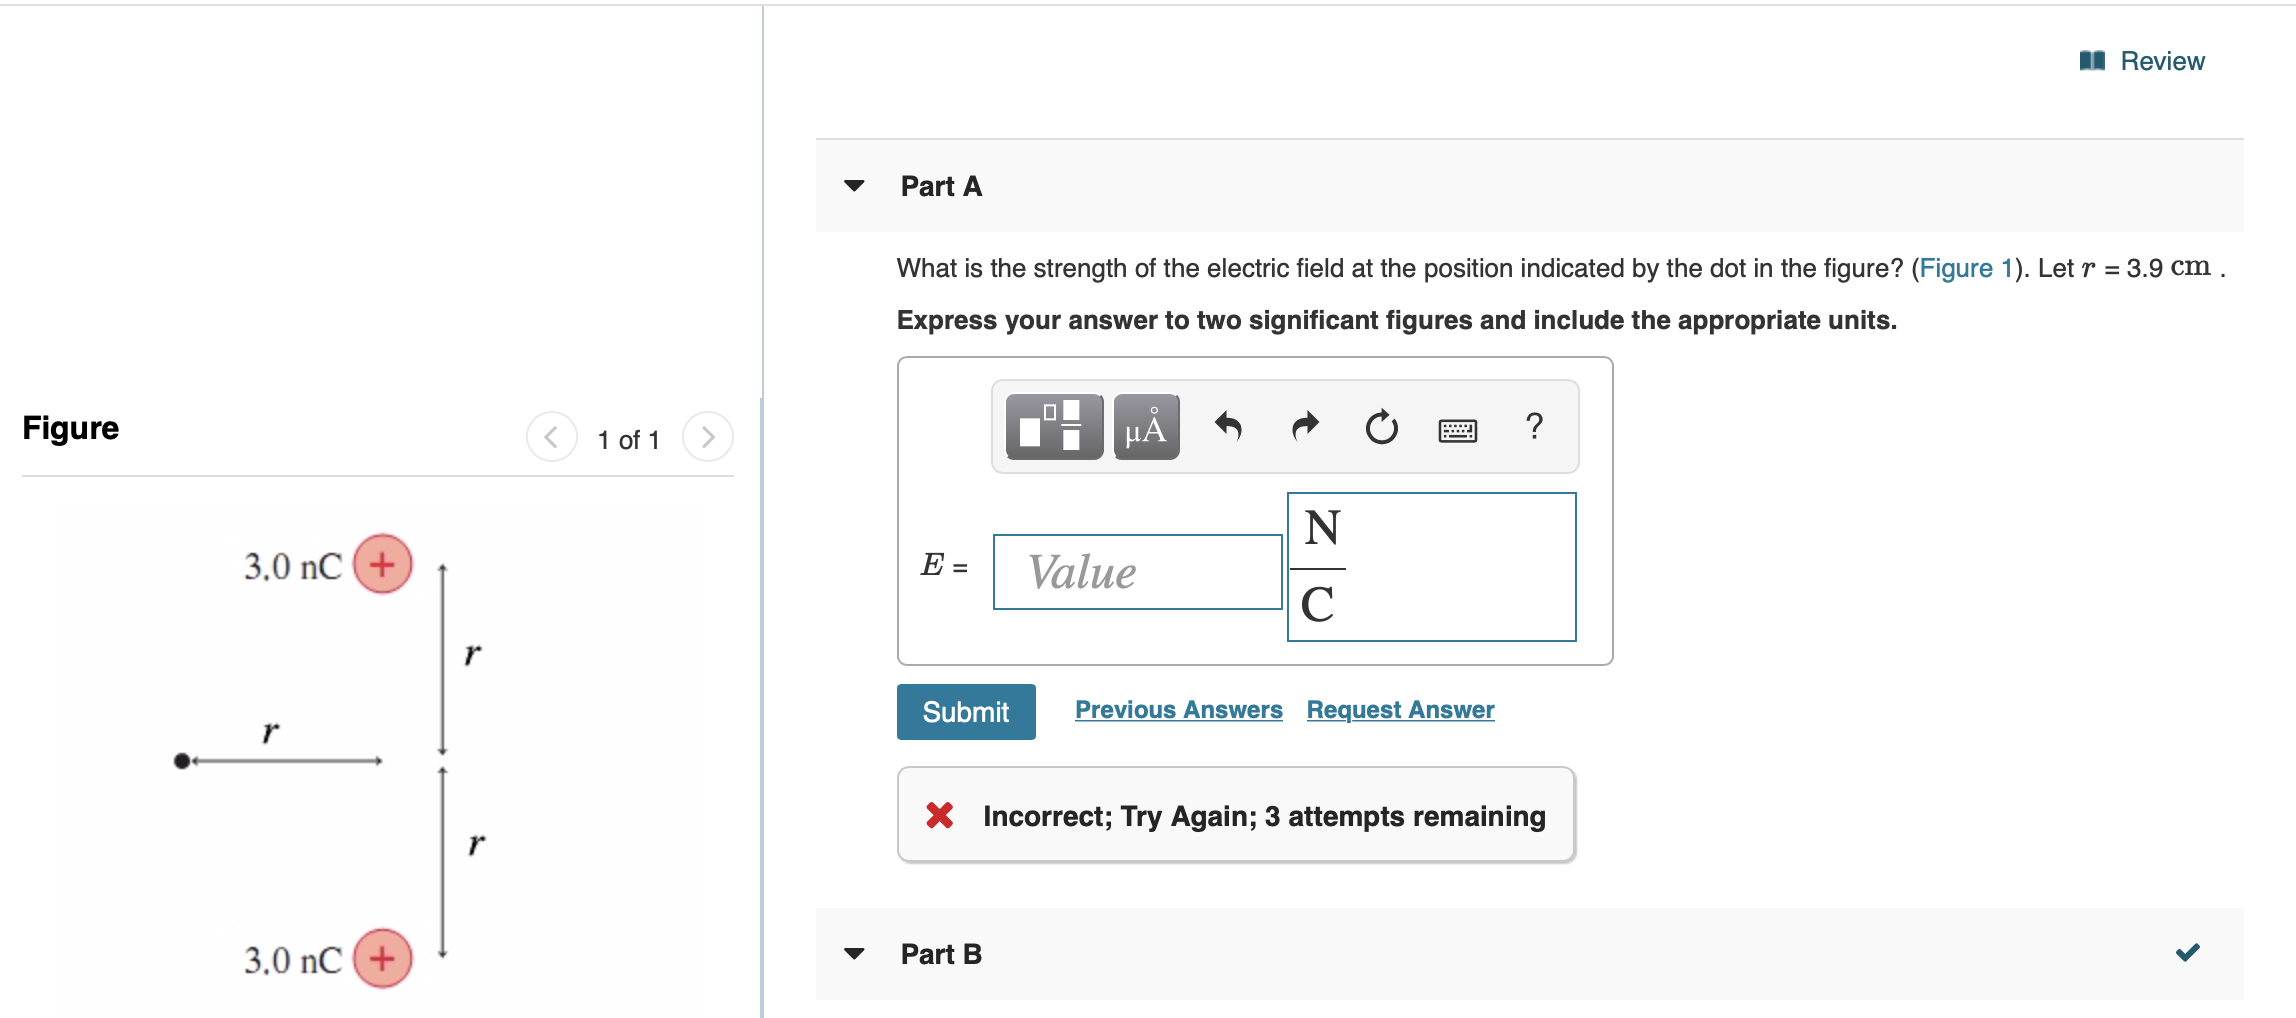Open Previous Answers link
The width and height of the screenshot is (2296, 1018).
(x=1179, y=710)
